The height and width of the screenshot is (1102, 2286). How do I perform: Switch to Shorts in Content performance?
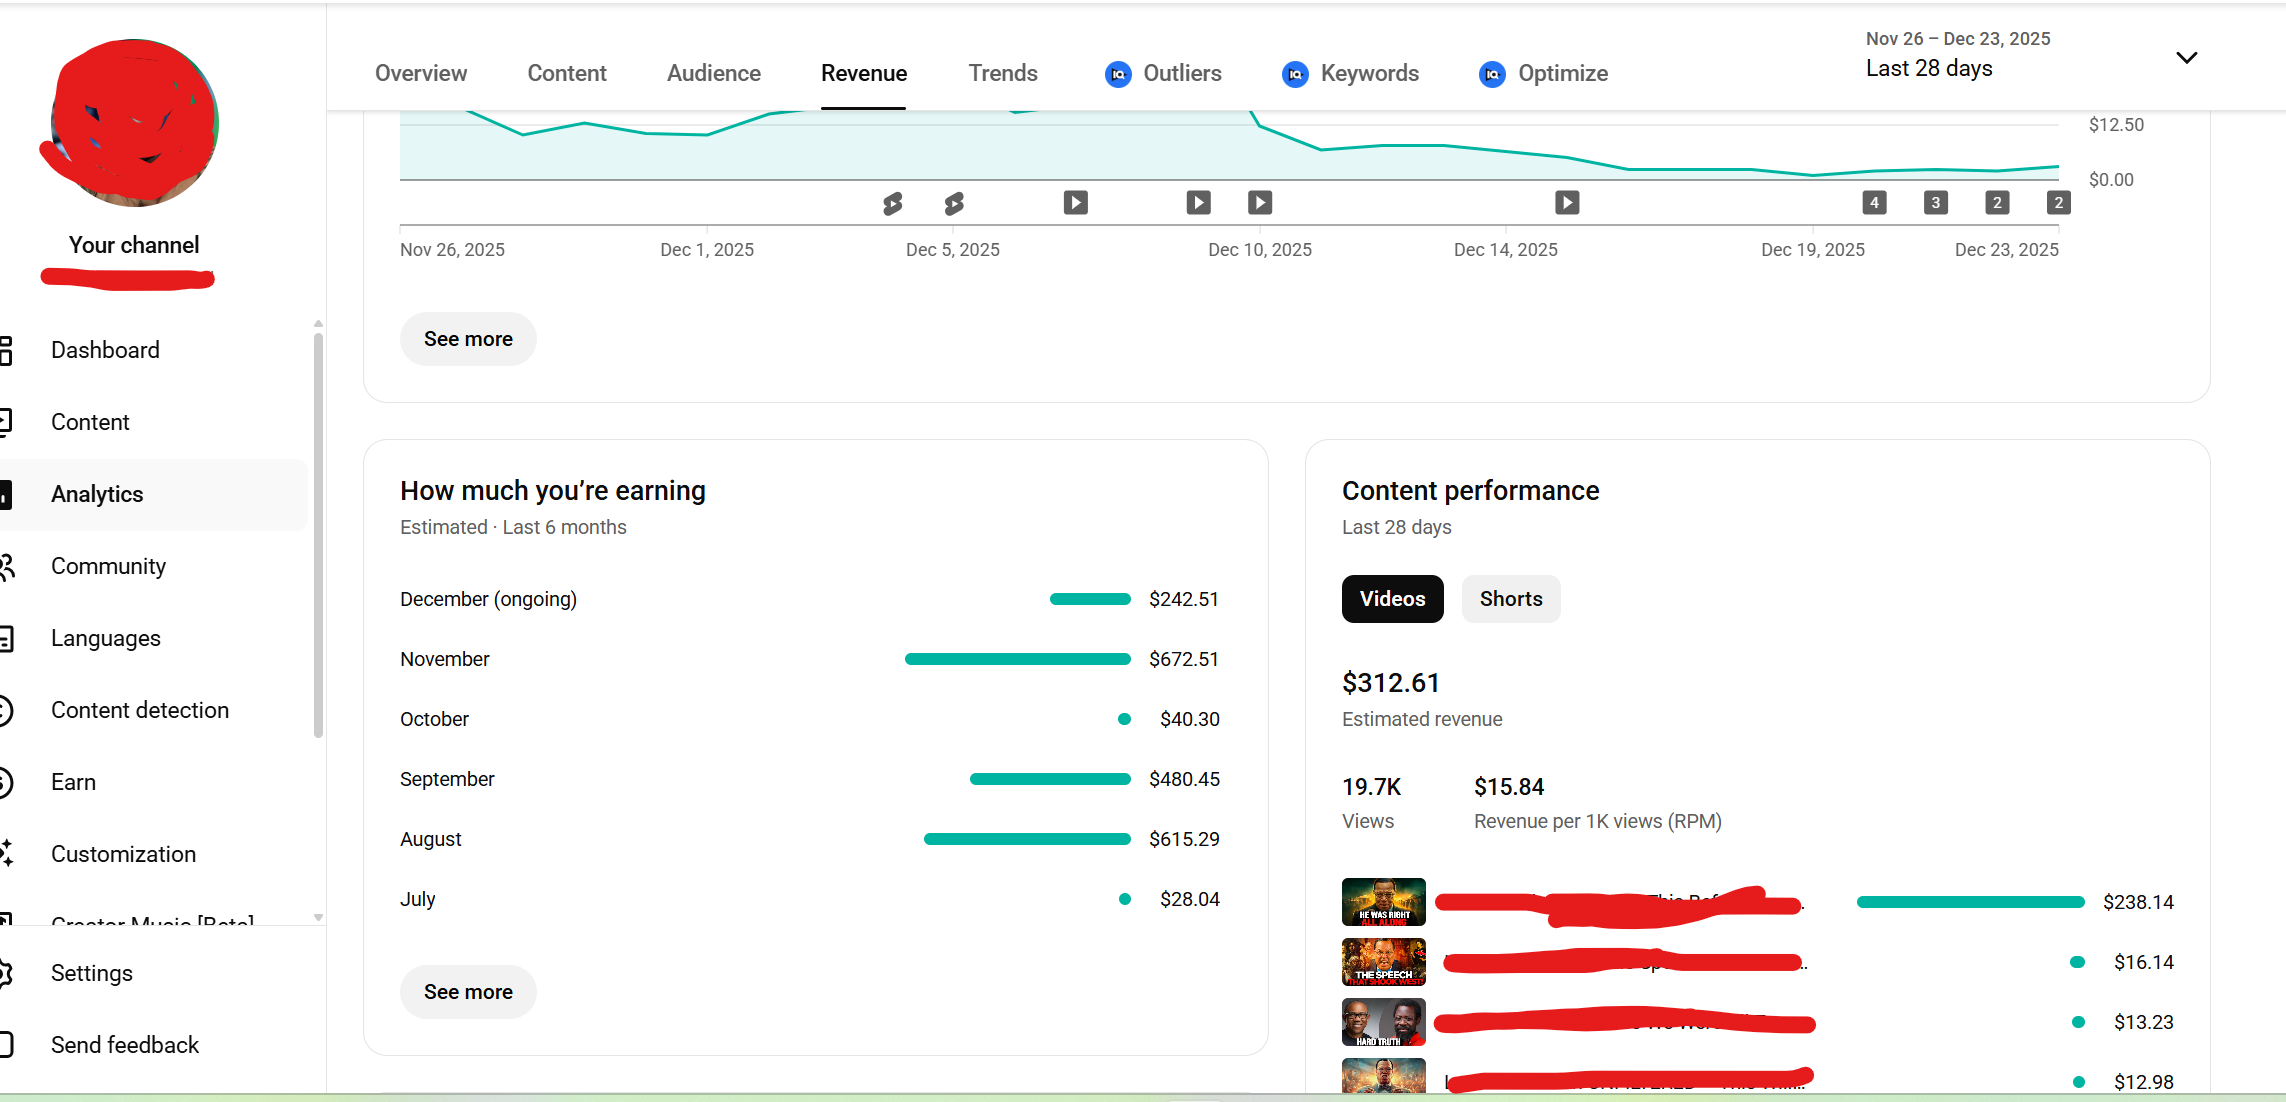tap(1510, 599)
